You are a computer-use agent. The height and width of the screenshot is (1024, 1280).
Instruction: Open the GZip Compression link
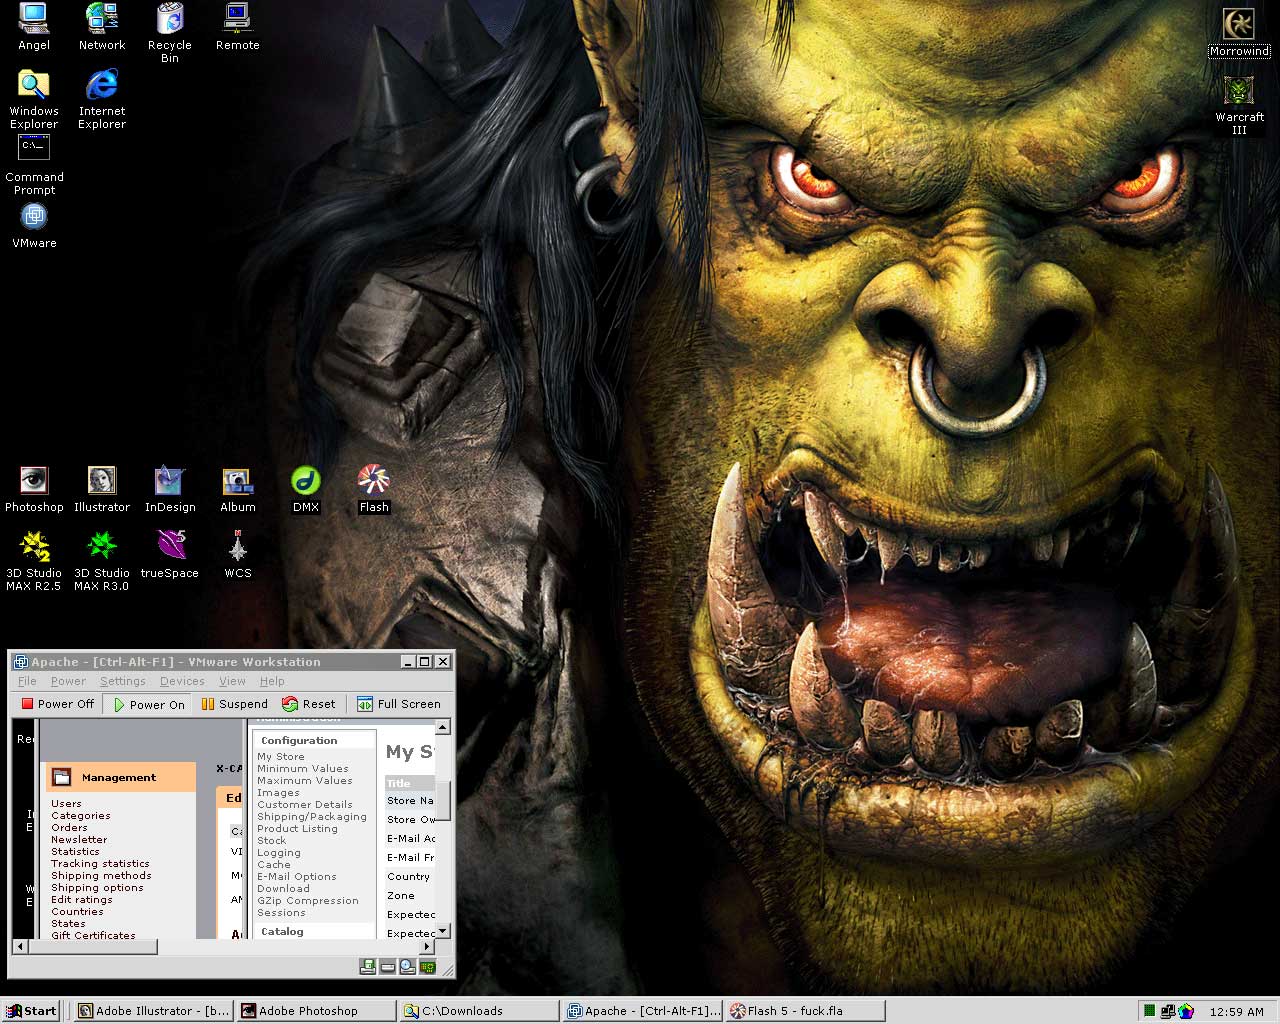[x=308, y=901]
